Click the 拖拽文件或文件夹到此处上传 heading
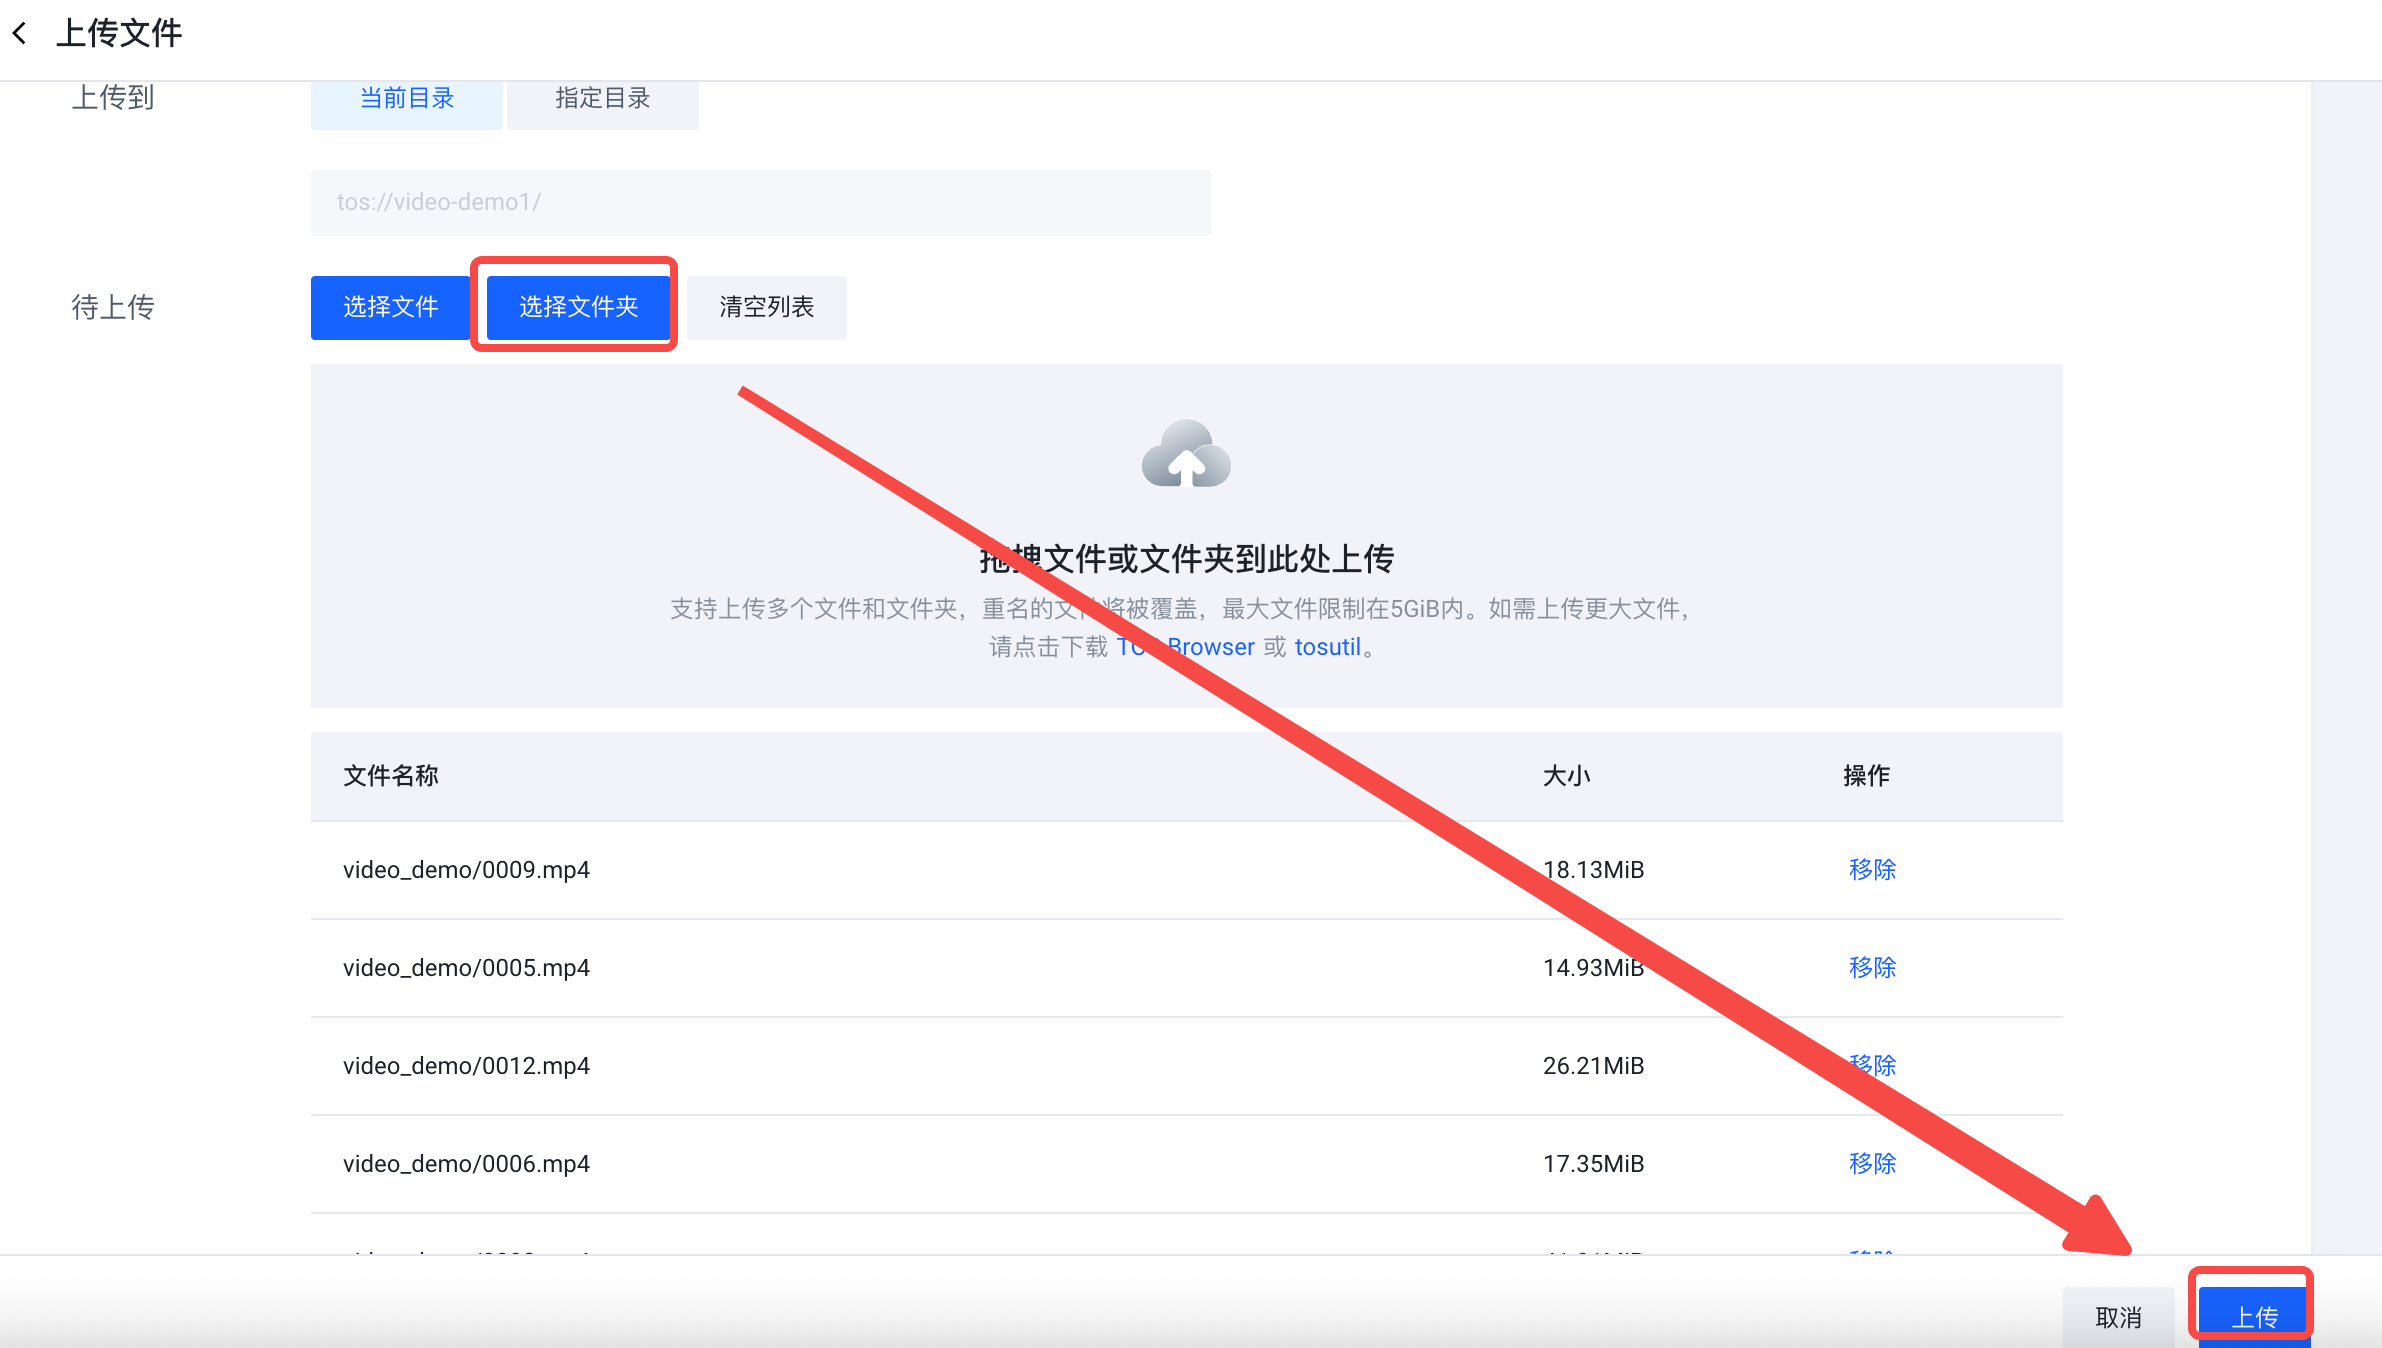Viewport: 2382px width, 1348px height. coord(1186,559)
